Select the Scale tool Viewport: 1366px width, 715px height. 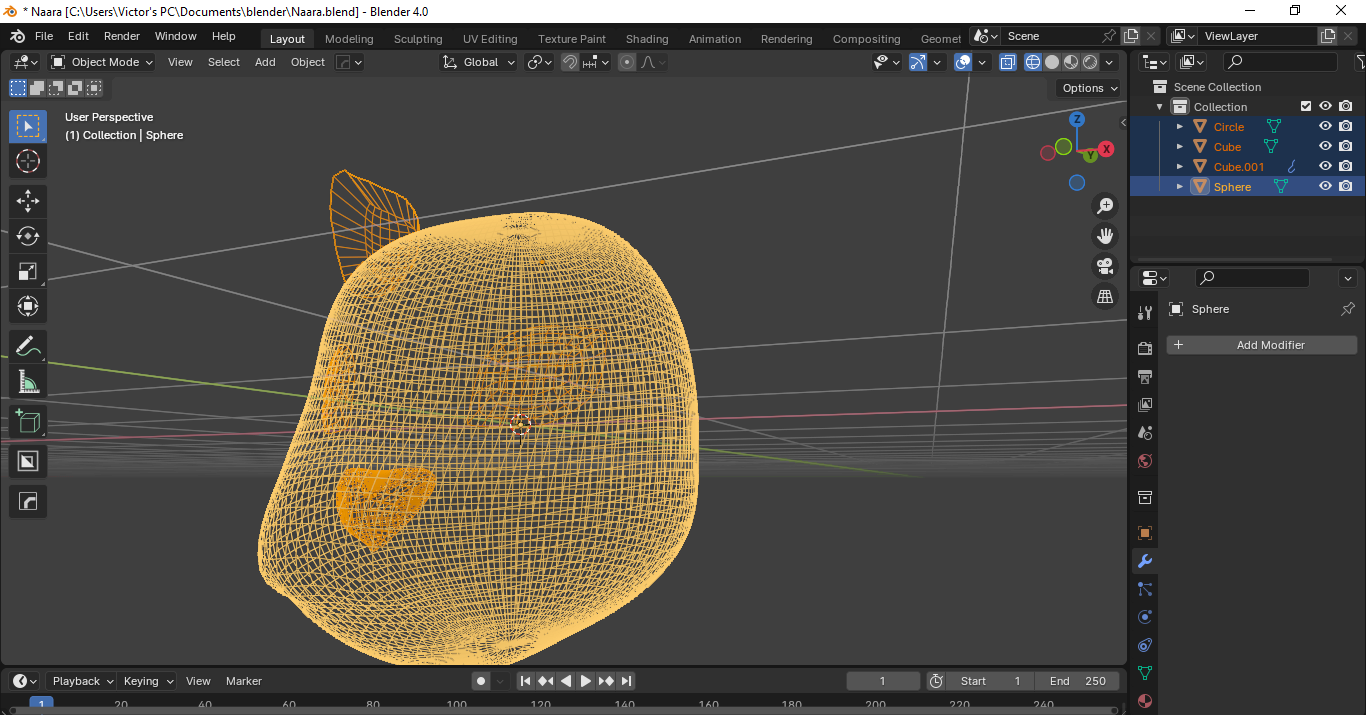[28, 271]
